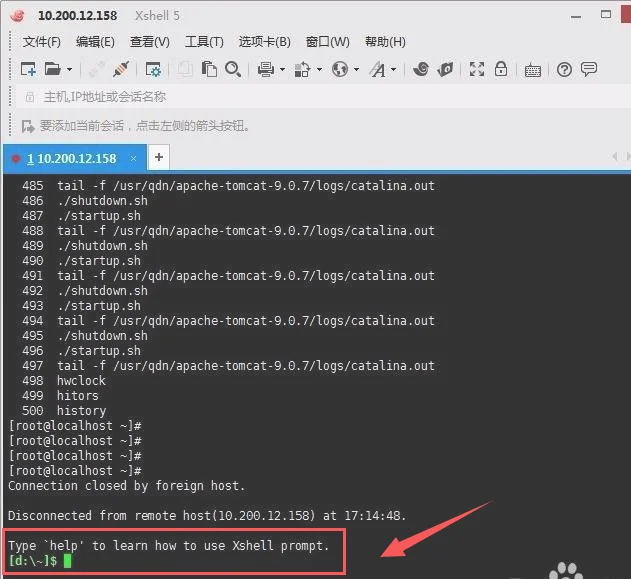Click the local prompt [d:\~]$ cursor

pos(67,560)
